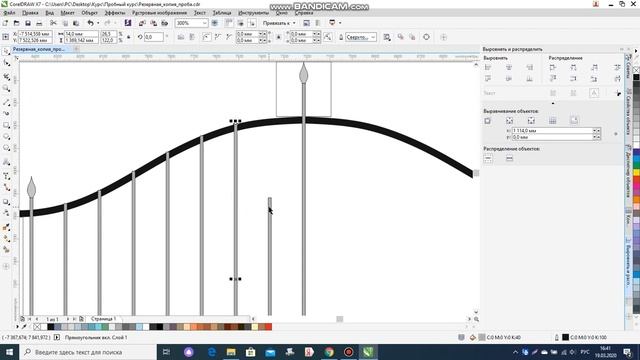Screen dimensions: 640x360
Task: Toggle align to Page edge option
Action: click(509, 120)
